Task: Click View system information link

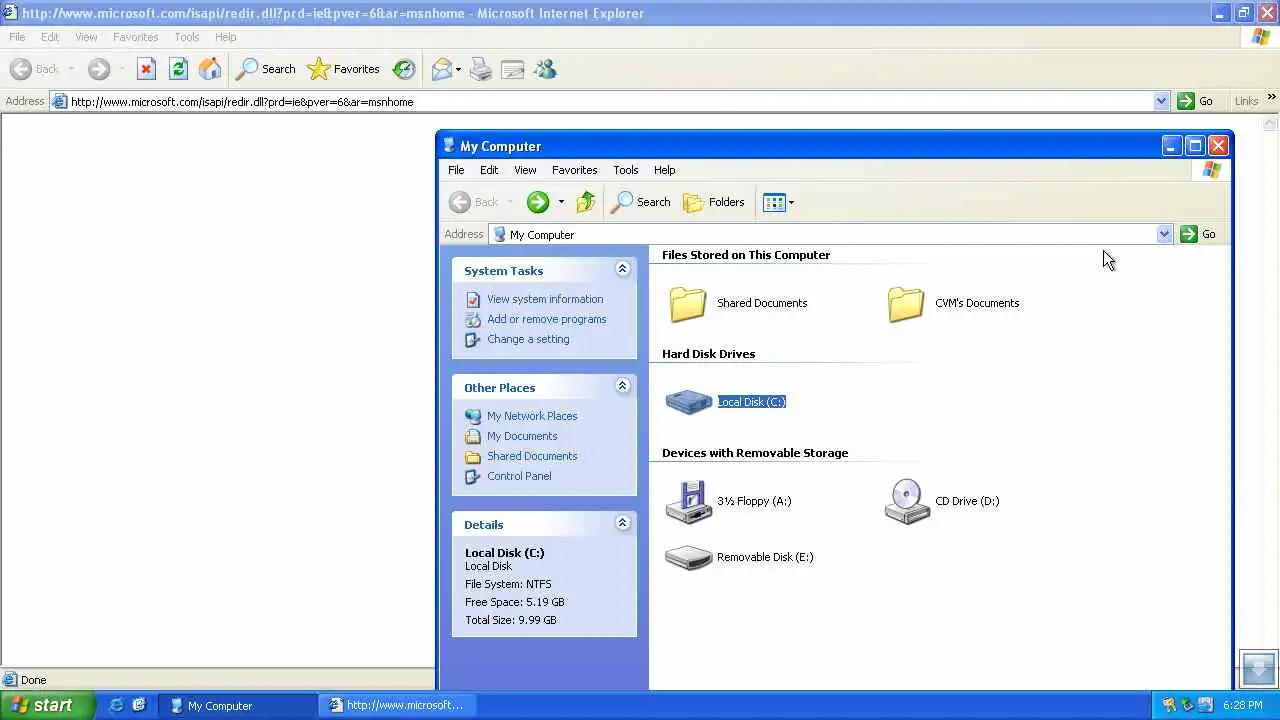Action: coord(545,299)
